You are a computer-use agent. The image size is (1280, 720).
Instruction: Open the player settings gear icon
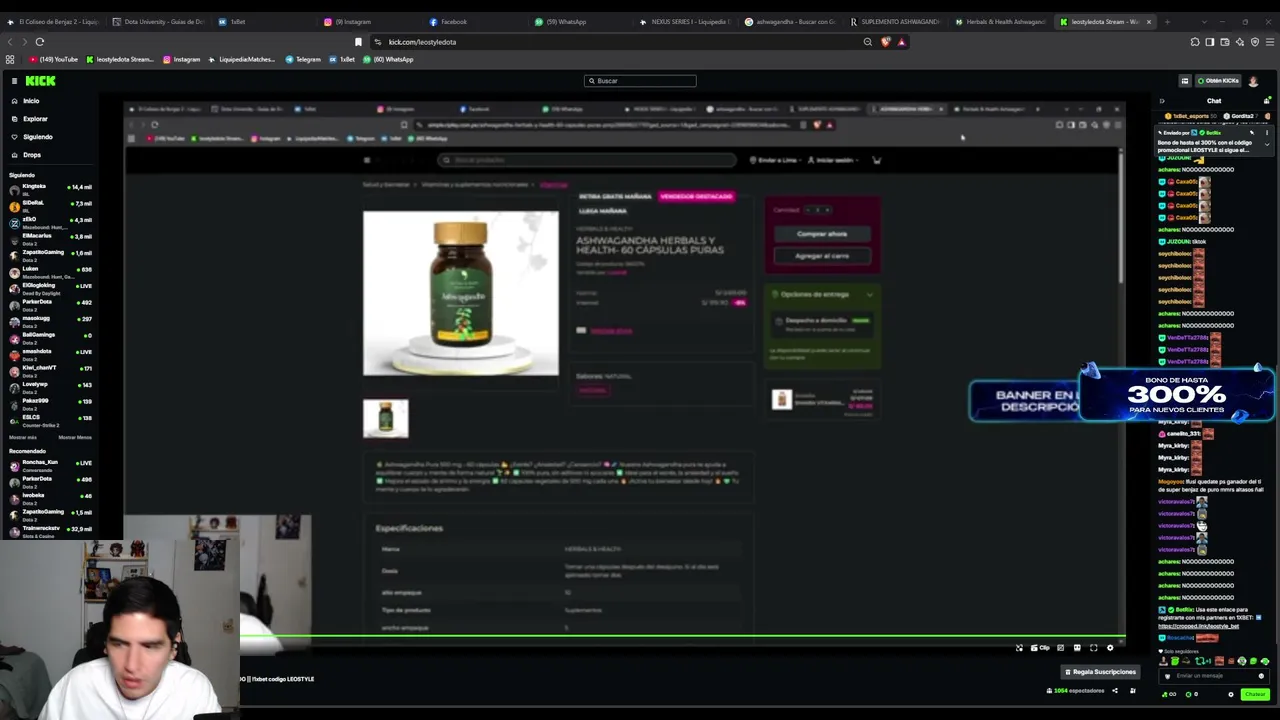(x=1110, y=648)
